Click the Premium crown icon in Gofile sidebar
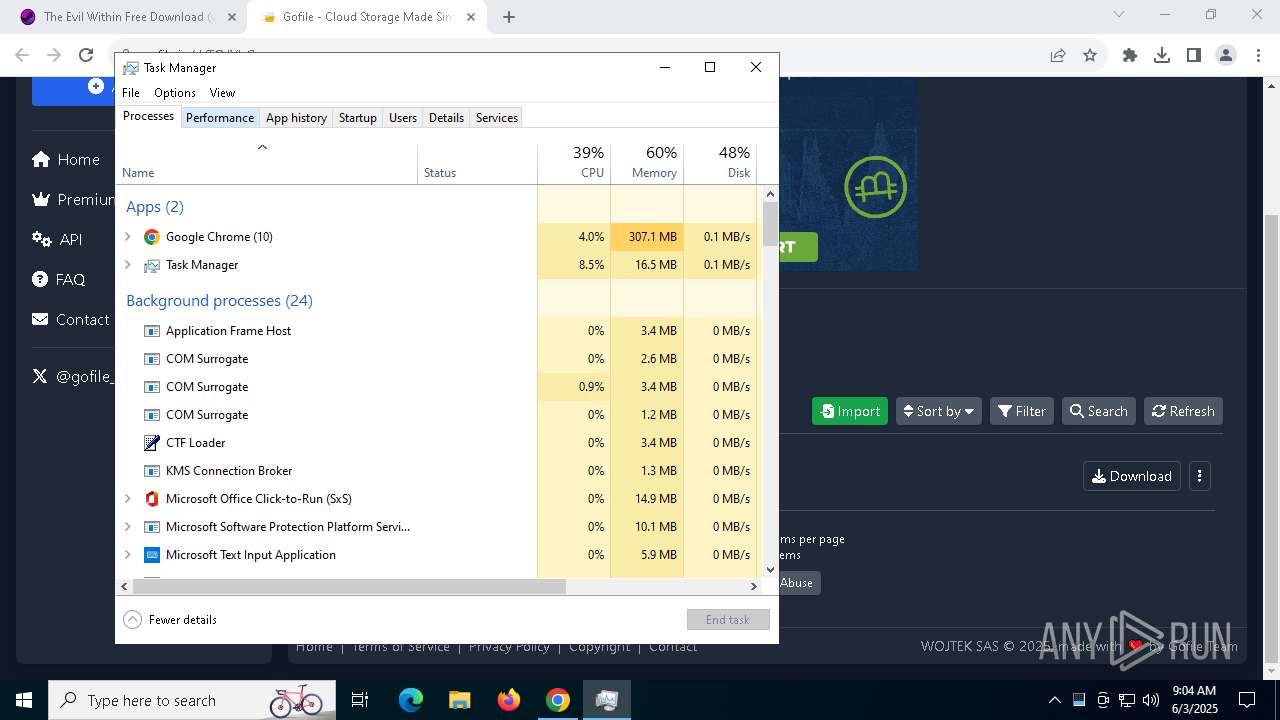Screen dimensions: 1280x720 click(41, 199)
